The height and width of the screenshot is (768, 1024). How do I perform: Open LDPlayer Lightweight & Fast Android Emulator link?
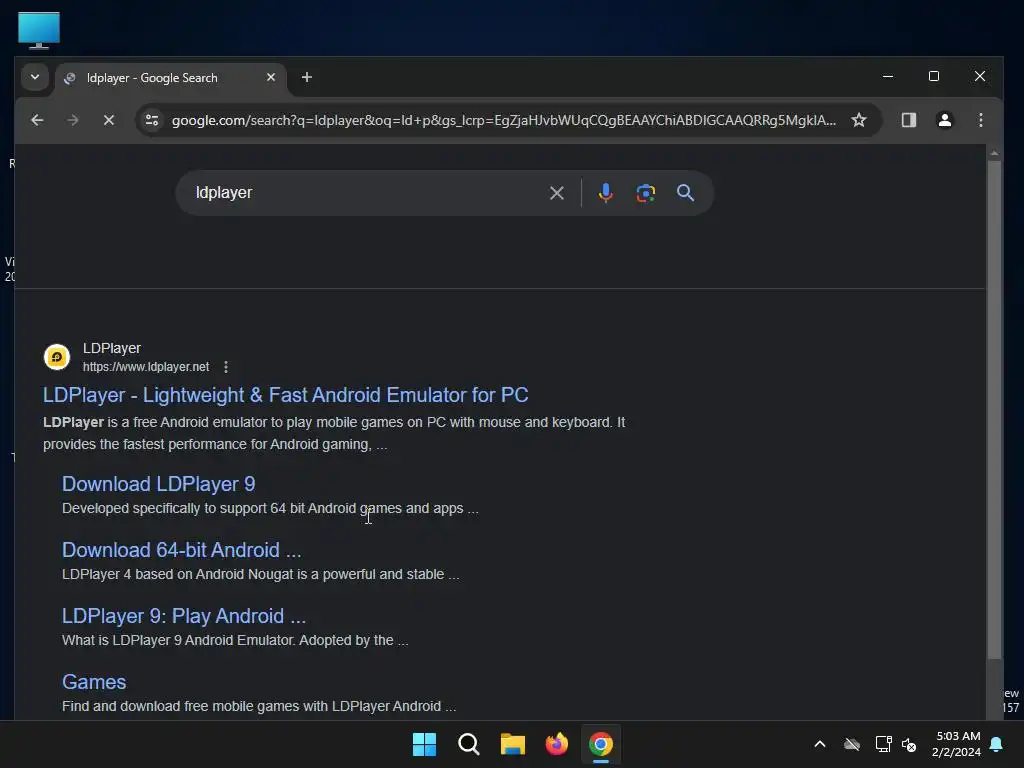(x=285, y=395)
